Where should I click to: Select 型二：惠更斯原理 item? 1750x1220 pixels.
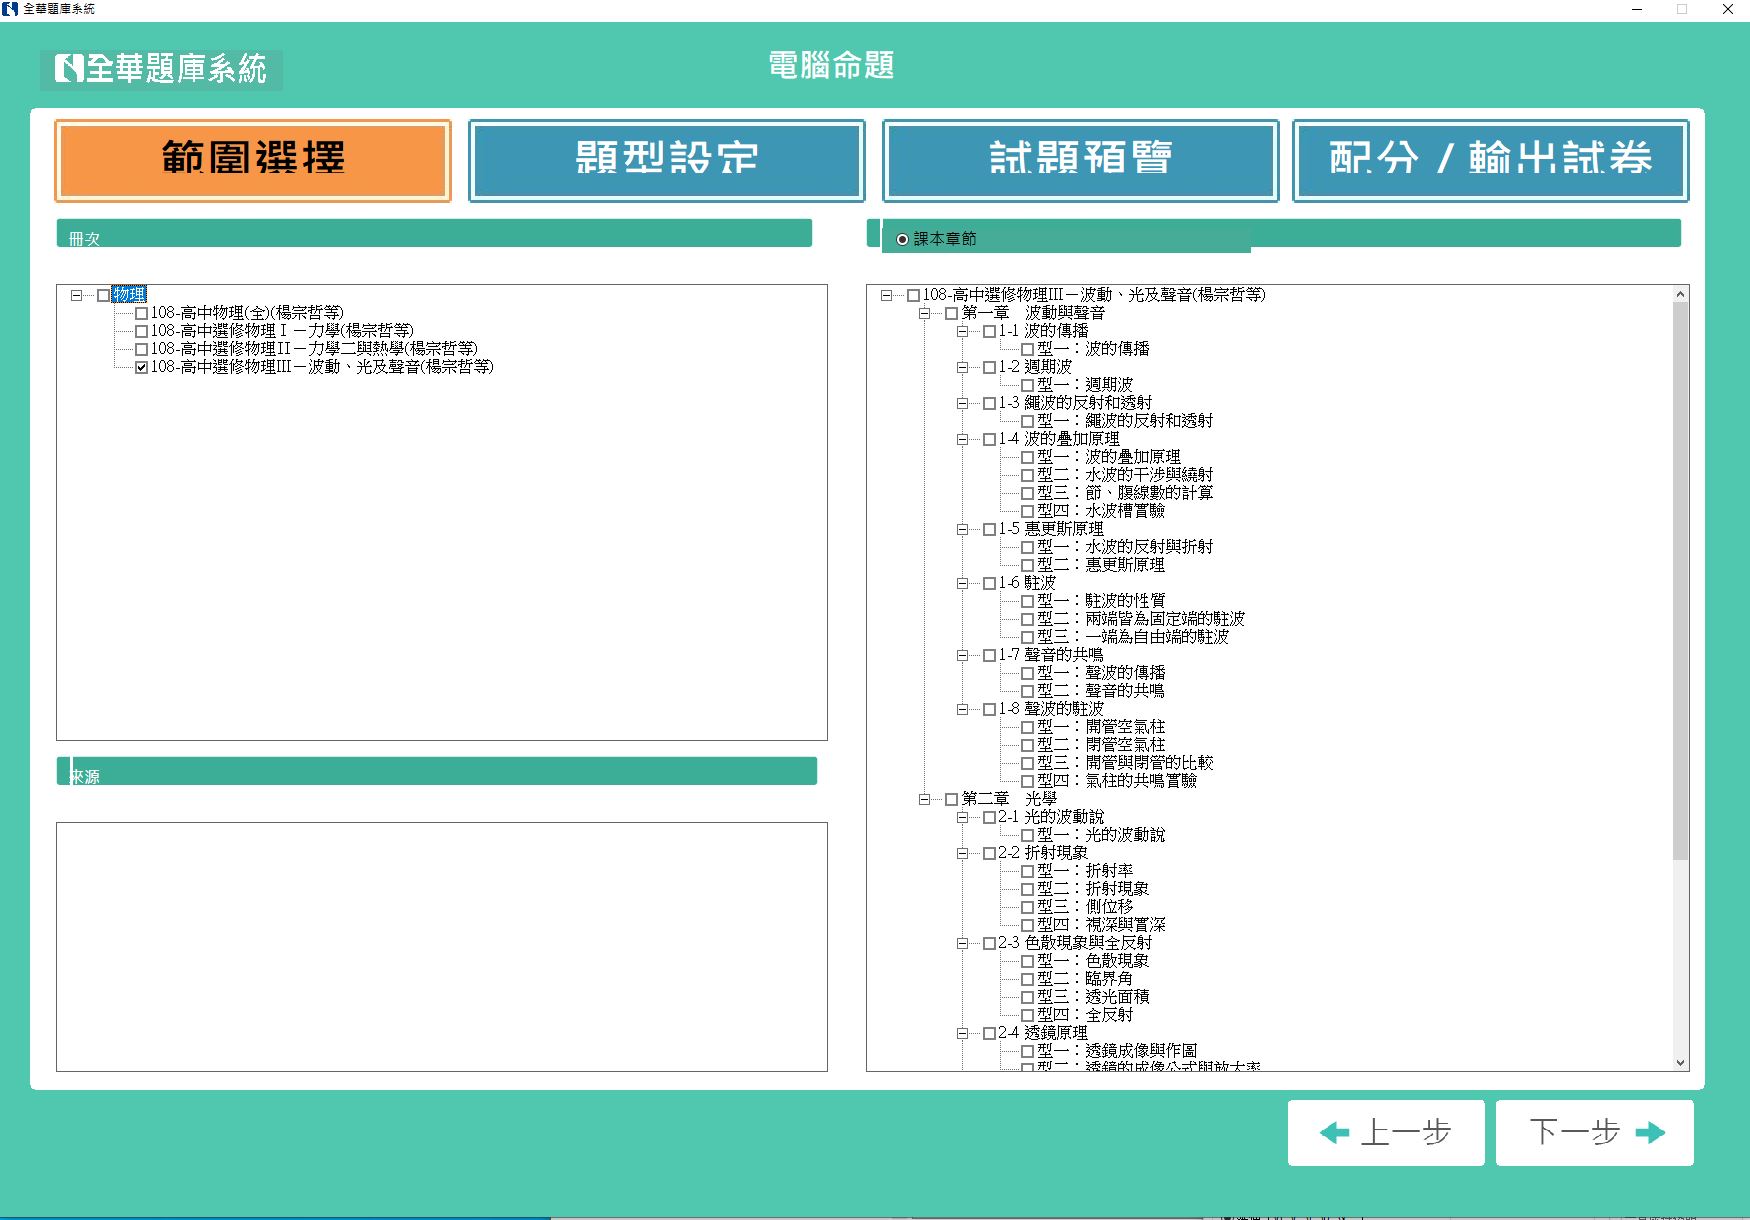pyautogui.click(x=1101, y=565)
